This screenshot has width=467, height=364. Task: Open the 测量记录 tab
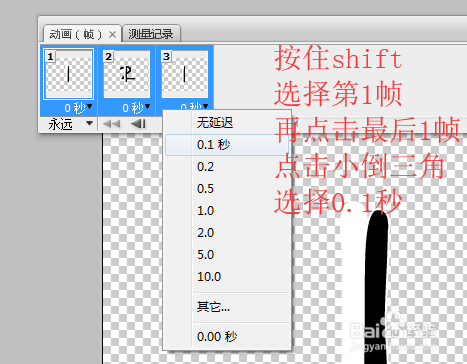(151, 34)
